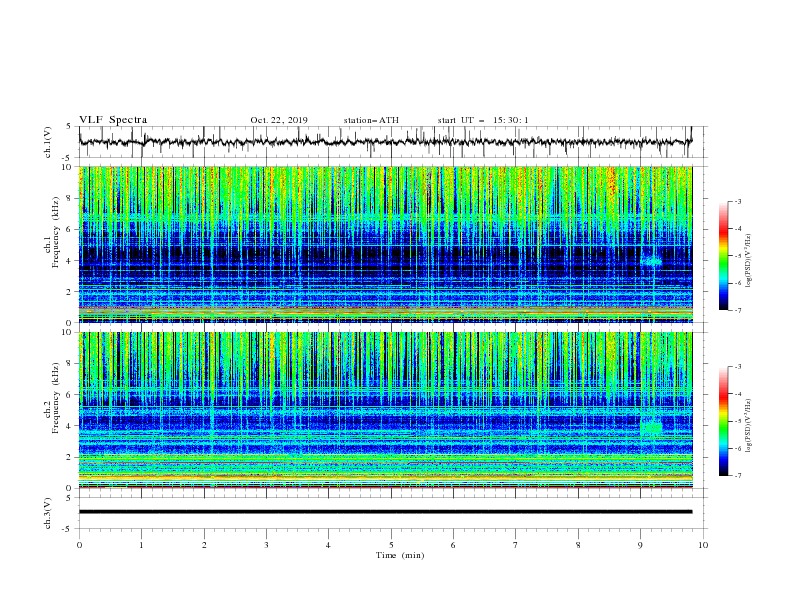Click the ch.2 colorbar "log(PSD)(V²/Hz)" label

pyautogui.click(x=748, y=426)
